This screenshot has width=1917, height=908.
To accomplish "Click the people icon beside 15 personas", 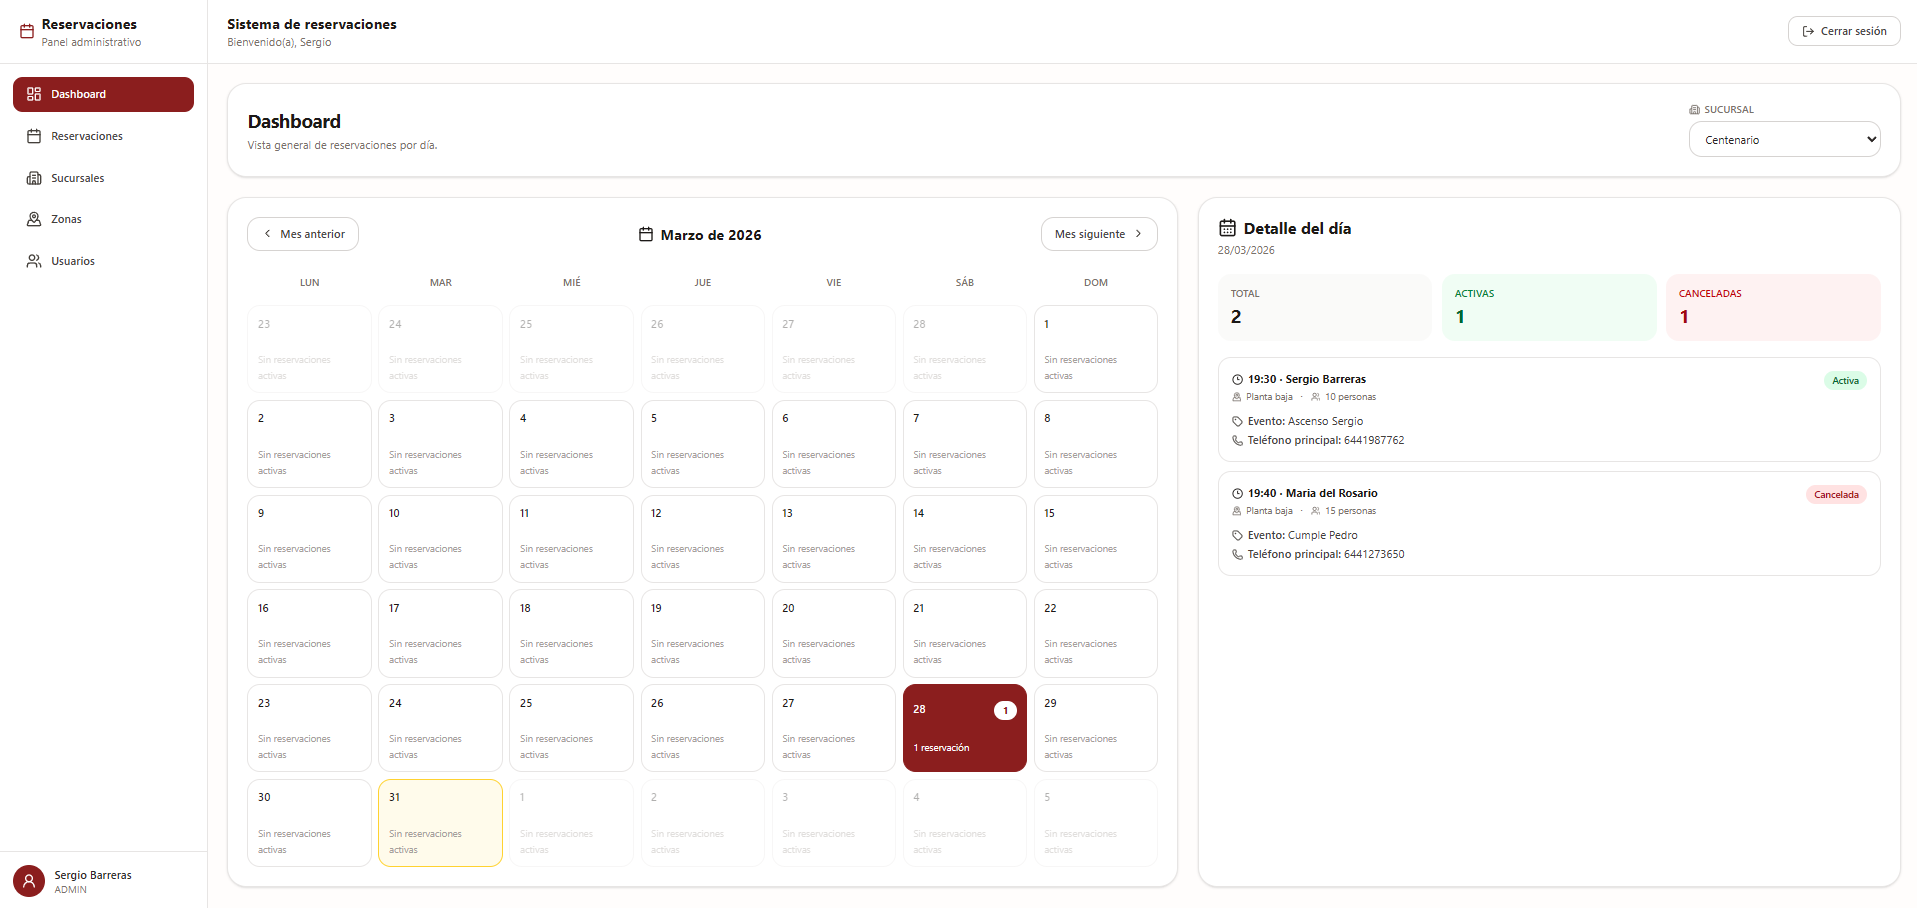I will [1316, 511].
